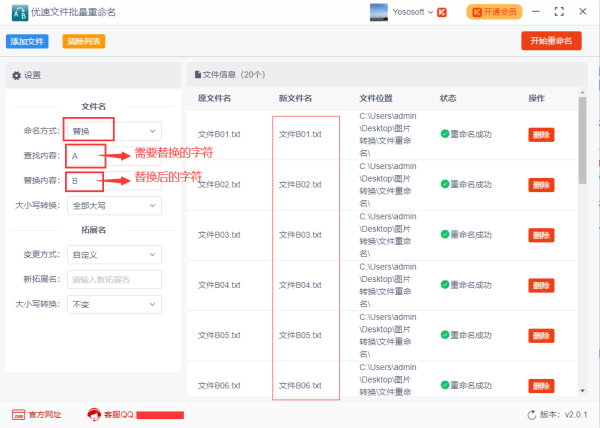Screen dimensions: 600x428
Task: Click the 替换内容 replace text field
Action: tap(112, 181)
